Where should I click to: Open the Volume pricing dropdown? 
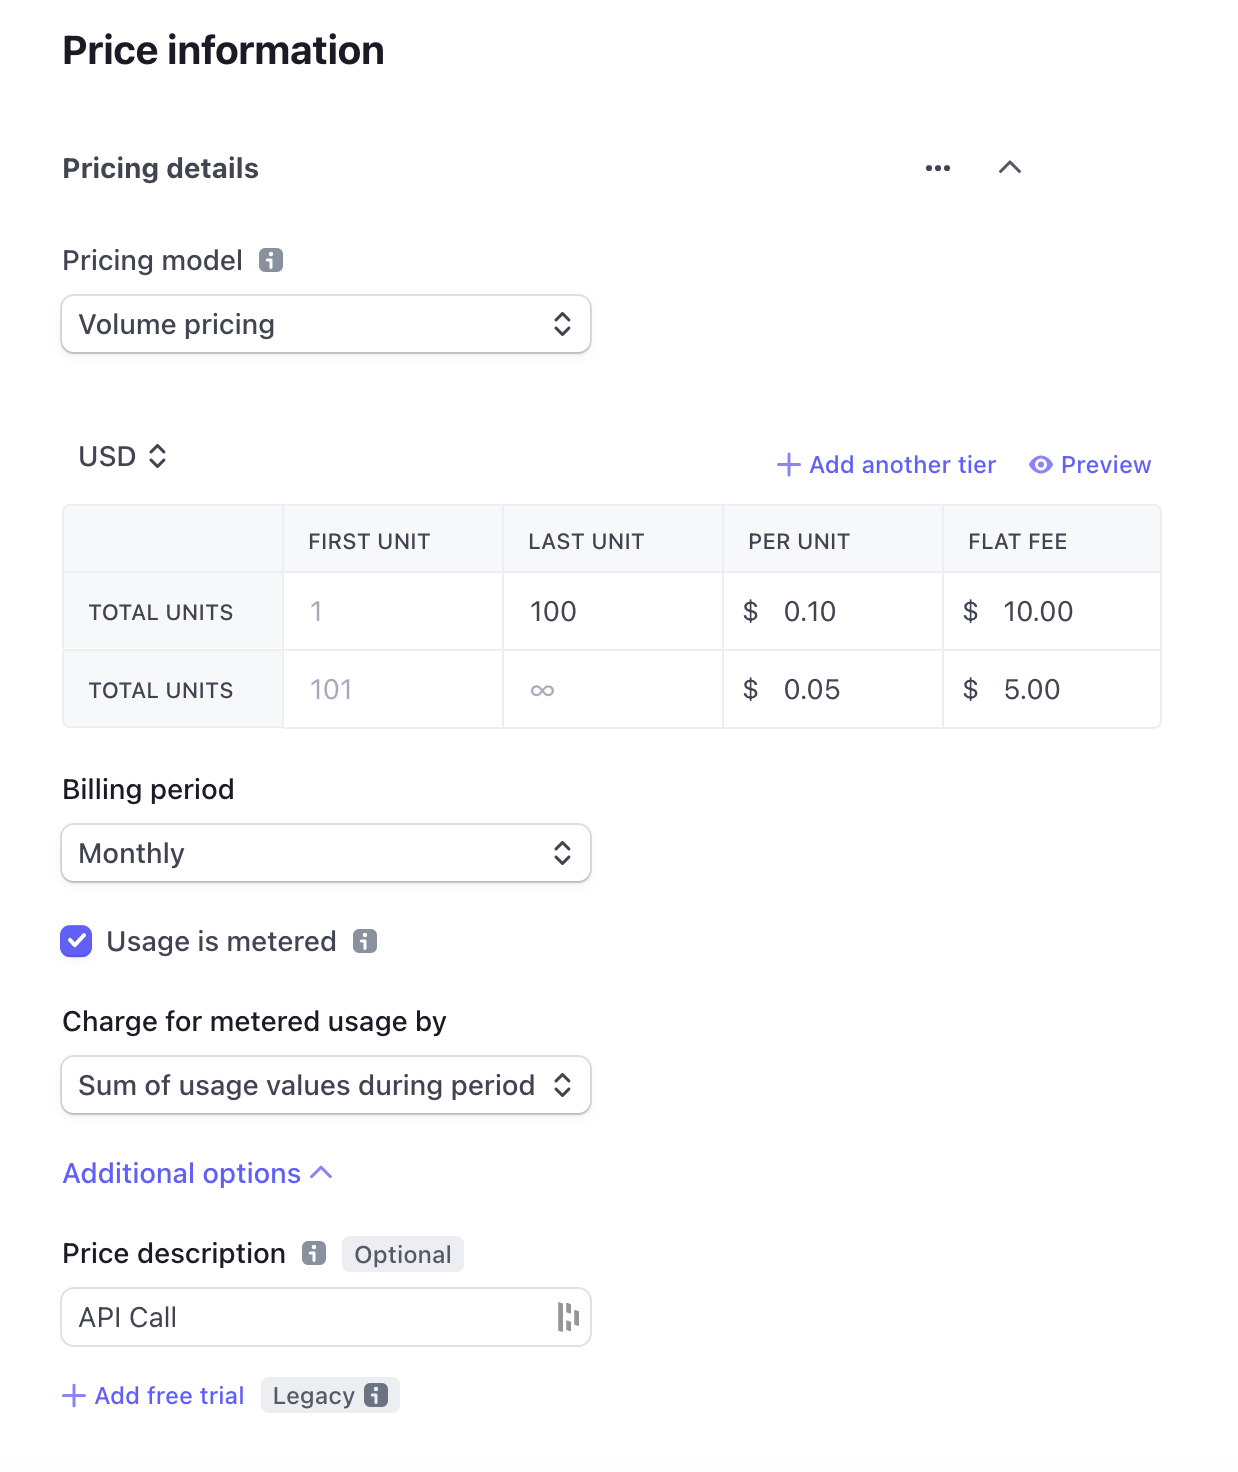325,324
